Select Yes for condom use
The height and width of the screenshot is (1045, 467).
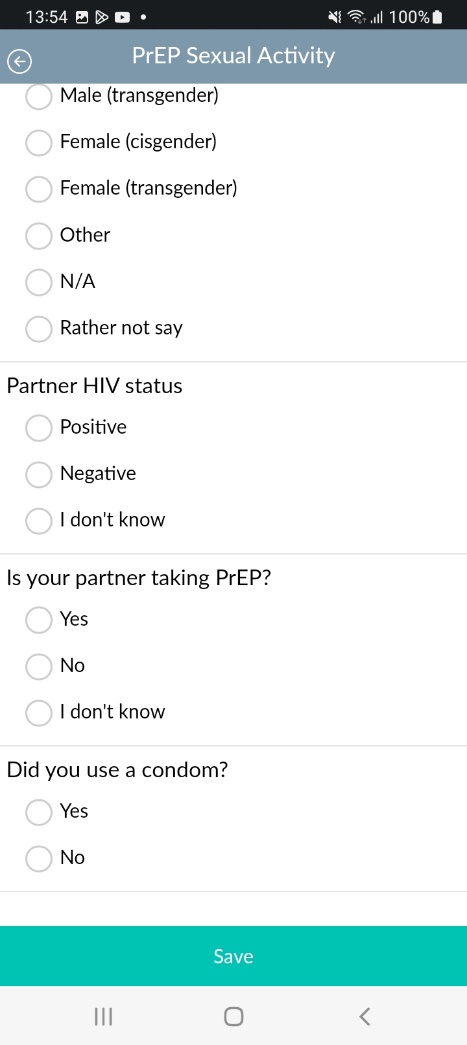[39, 811]
